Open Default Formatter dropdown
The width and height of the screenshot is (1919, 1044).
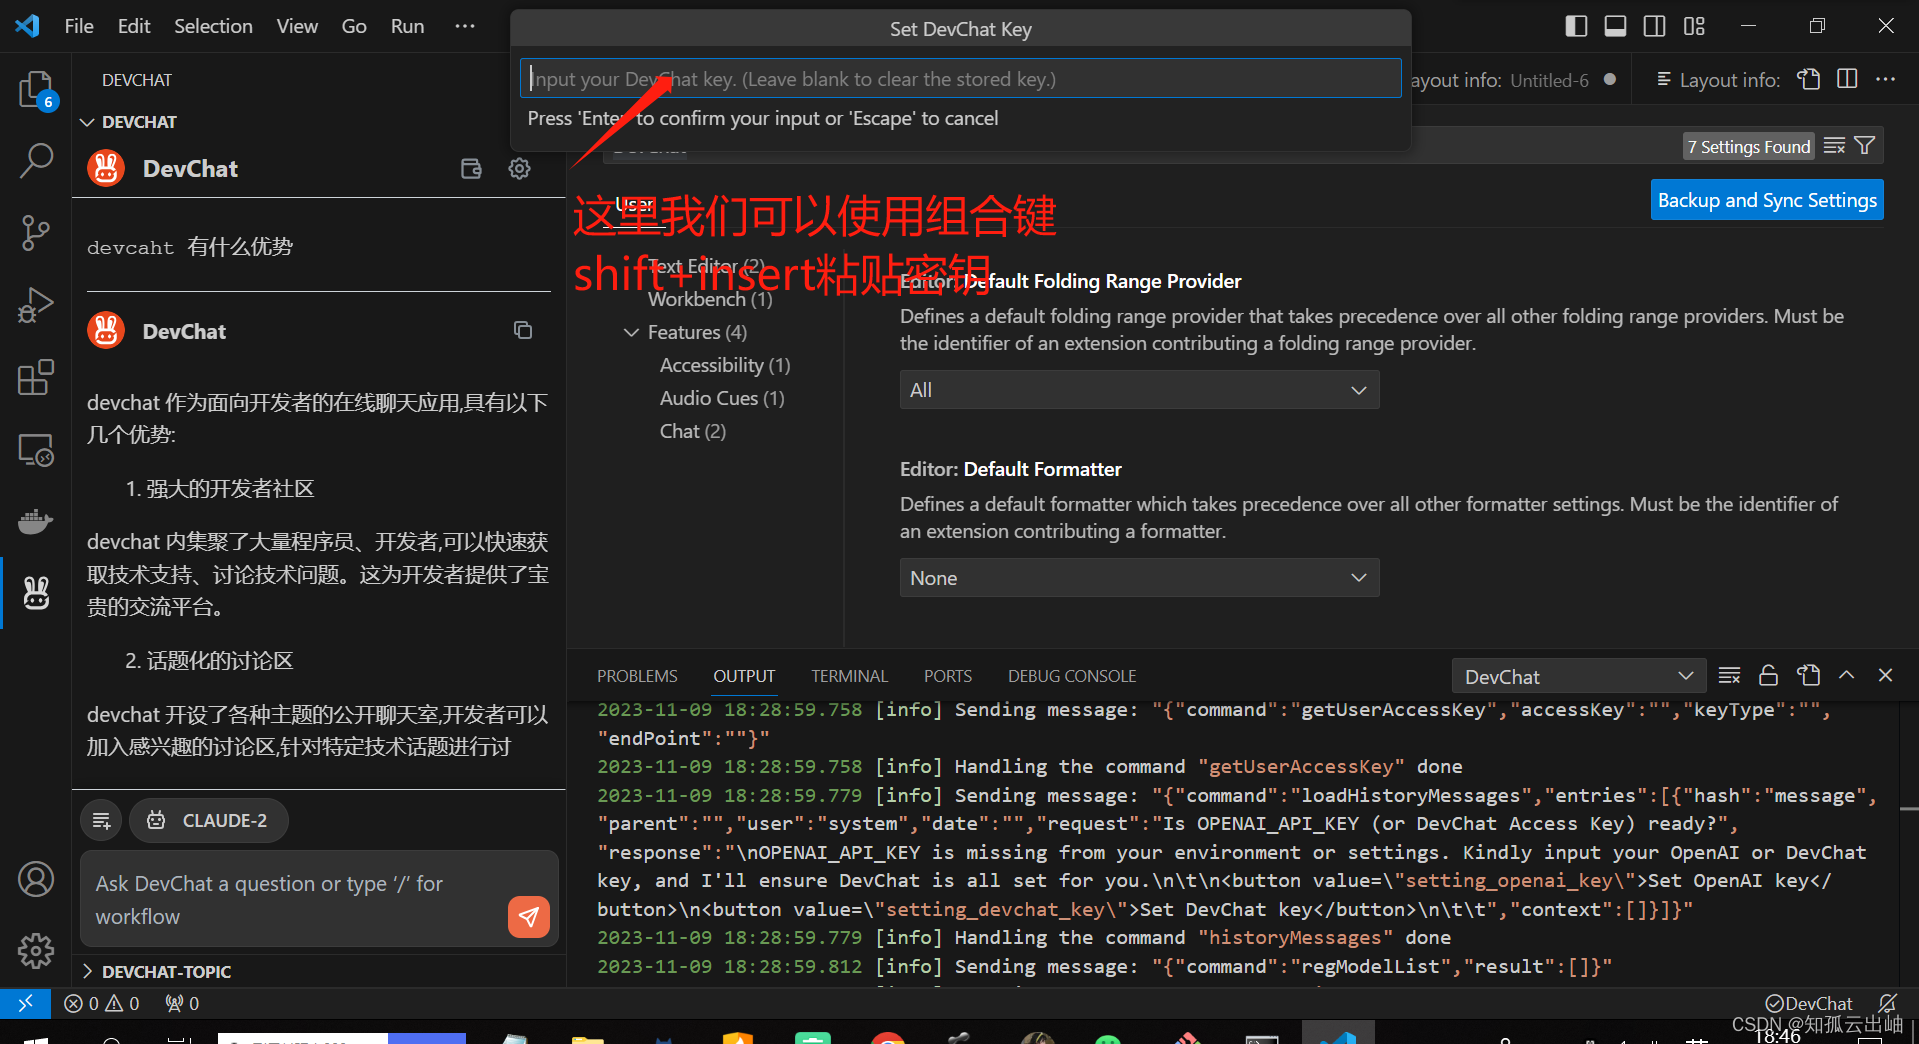tap(1139, 578)
